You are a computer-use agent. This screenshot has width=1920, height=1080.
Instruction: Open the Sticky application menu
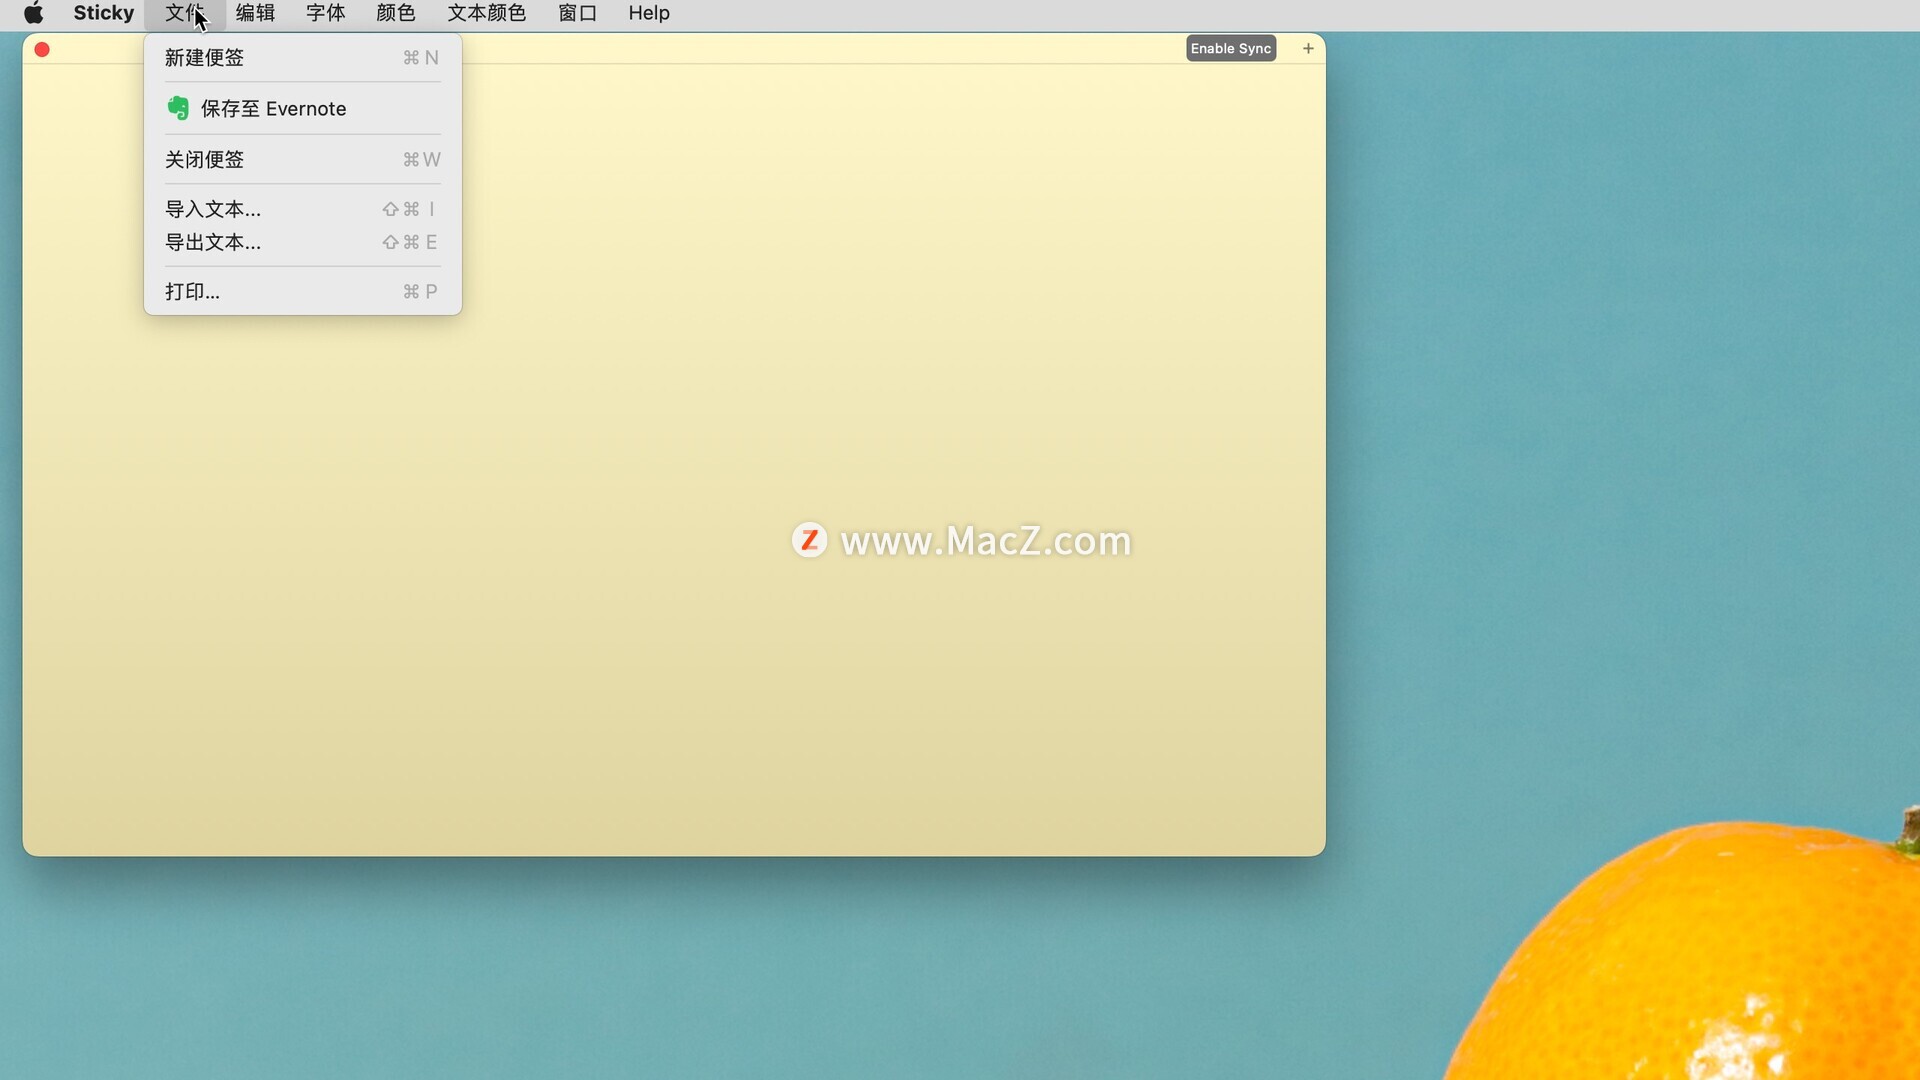104,13
